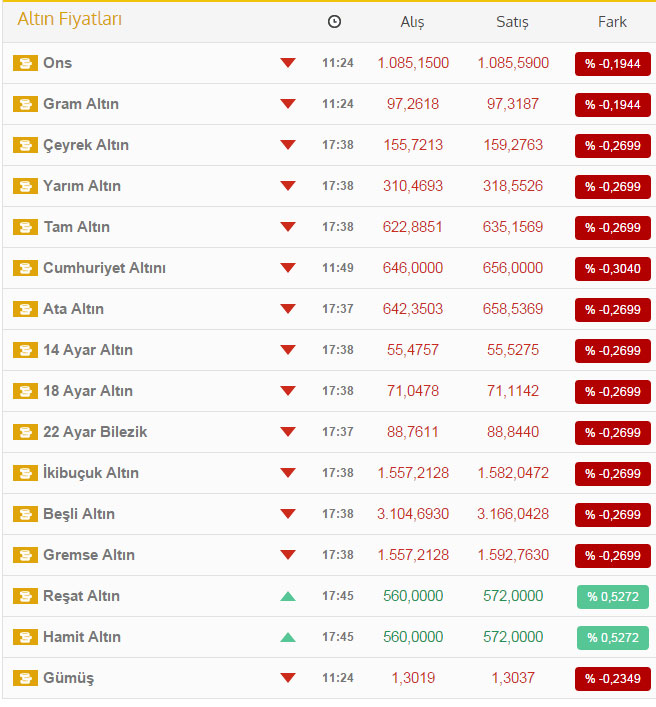The width and height of the screenshot is (656, 707).
Task: Click the red down arrow for Çeyrek Altın
Action: pos(288,145)
